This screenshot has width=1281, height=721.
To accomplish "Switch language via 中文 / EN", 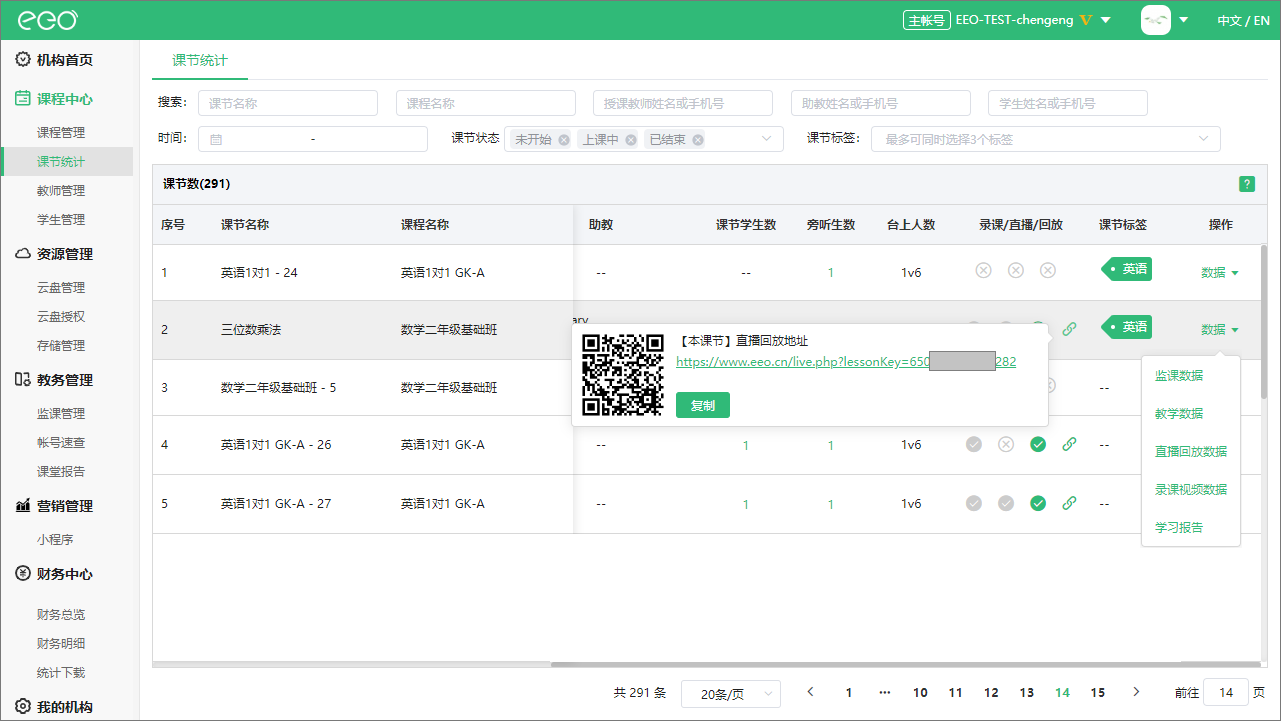I will click(1243, 20).
